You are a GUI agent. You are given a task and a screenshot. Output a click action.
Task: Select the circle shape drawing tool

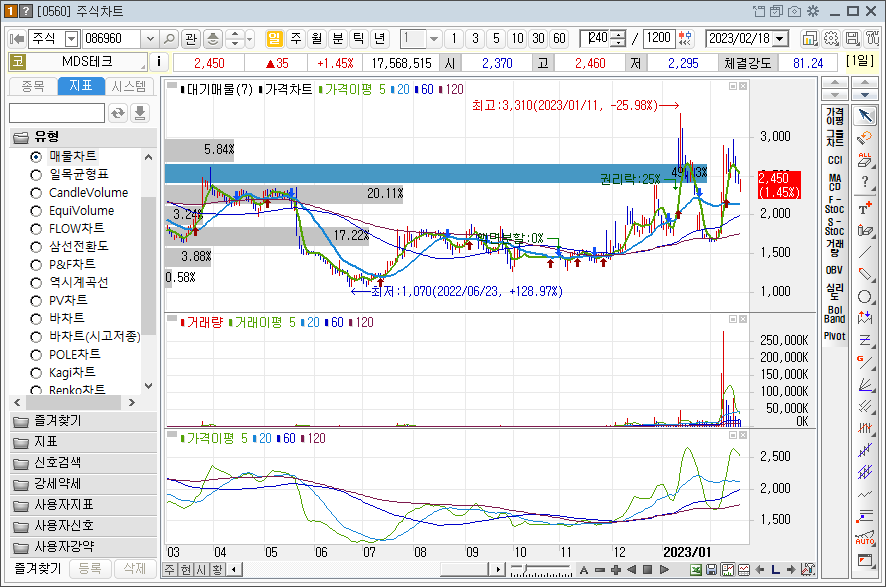865,297
